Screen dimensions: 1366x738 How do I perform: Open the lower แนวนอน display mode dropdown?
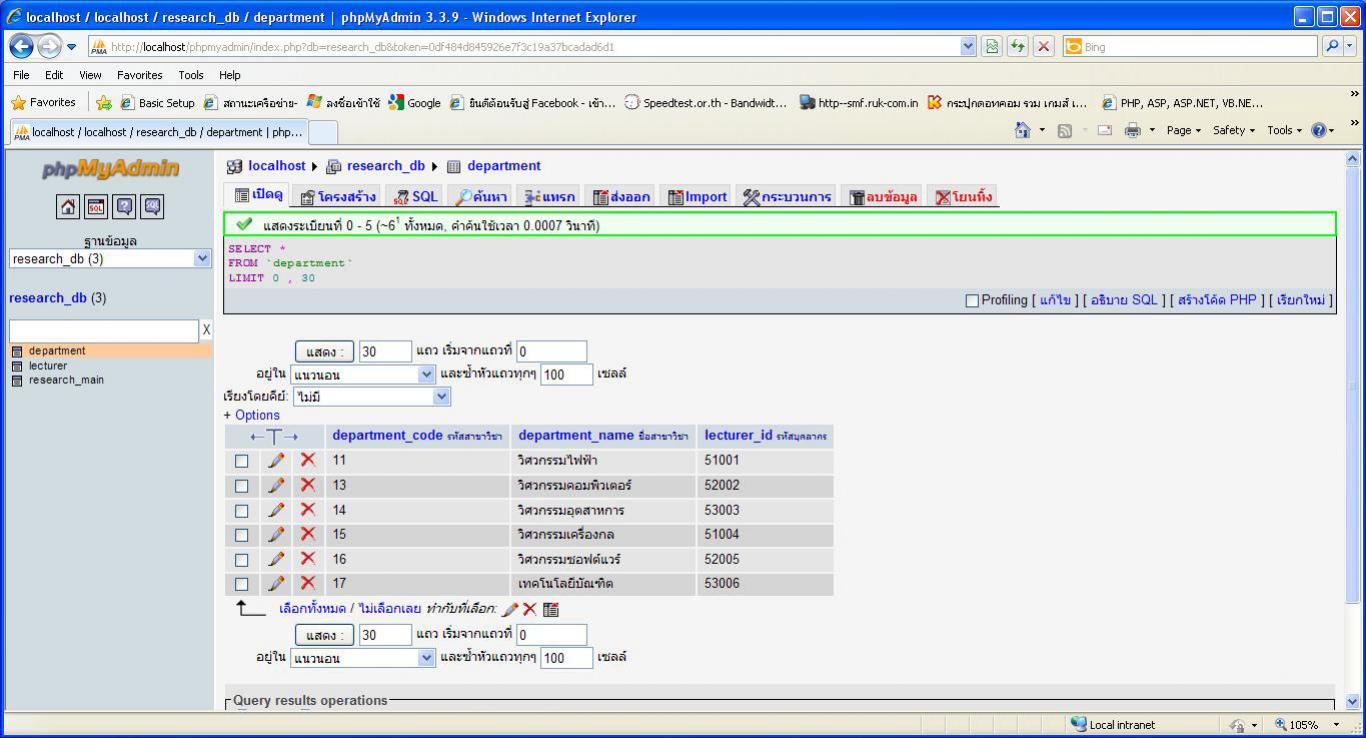[363, 658]
